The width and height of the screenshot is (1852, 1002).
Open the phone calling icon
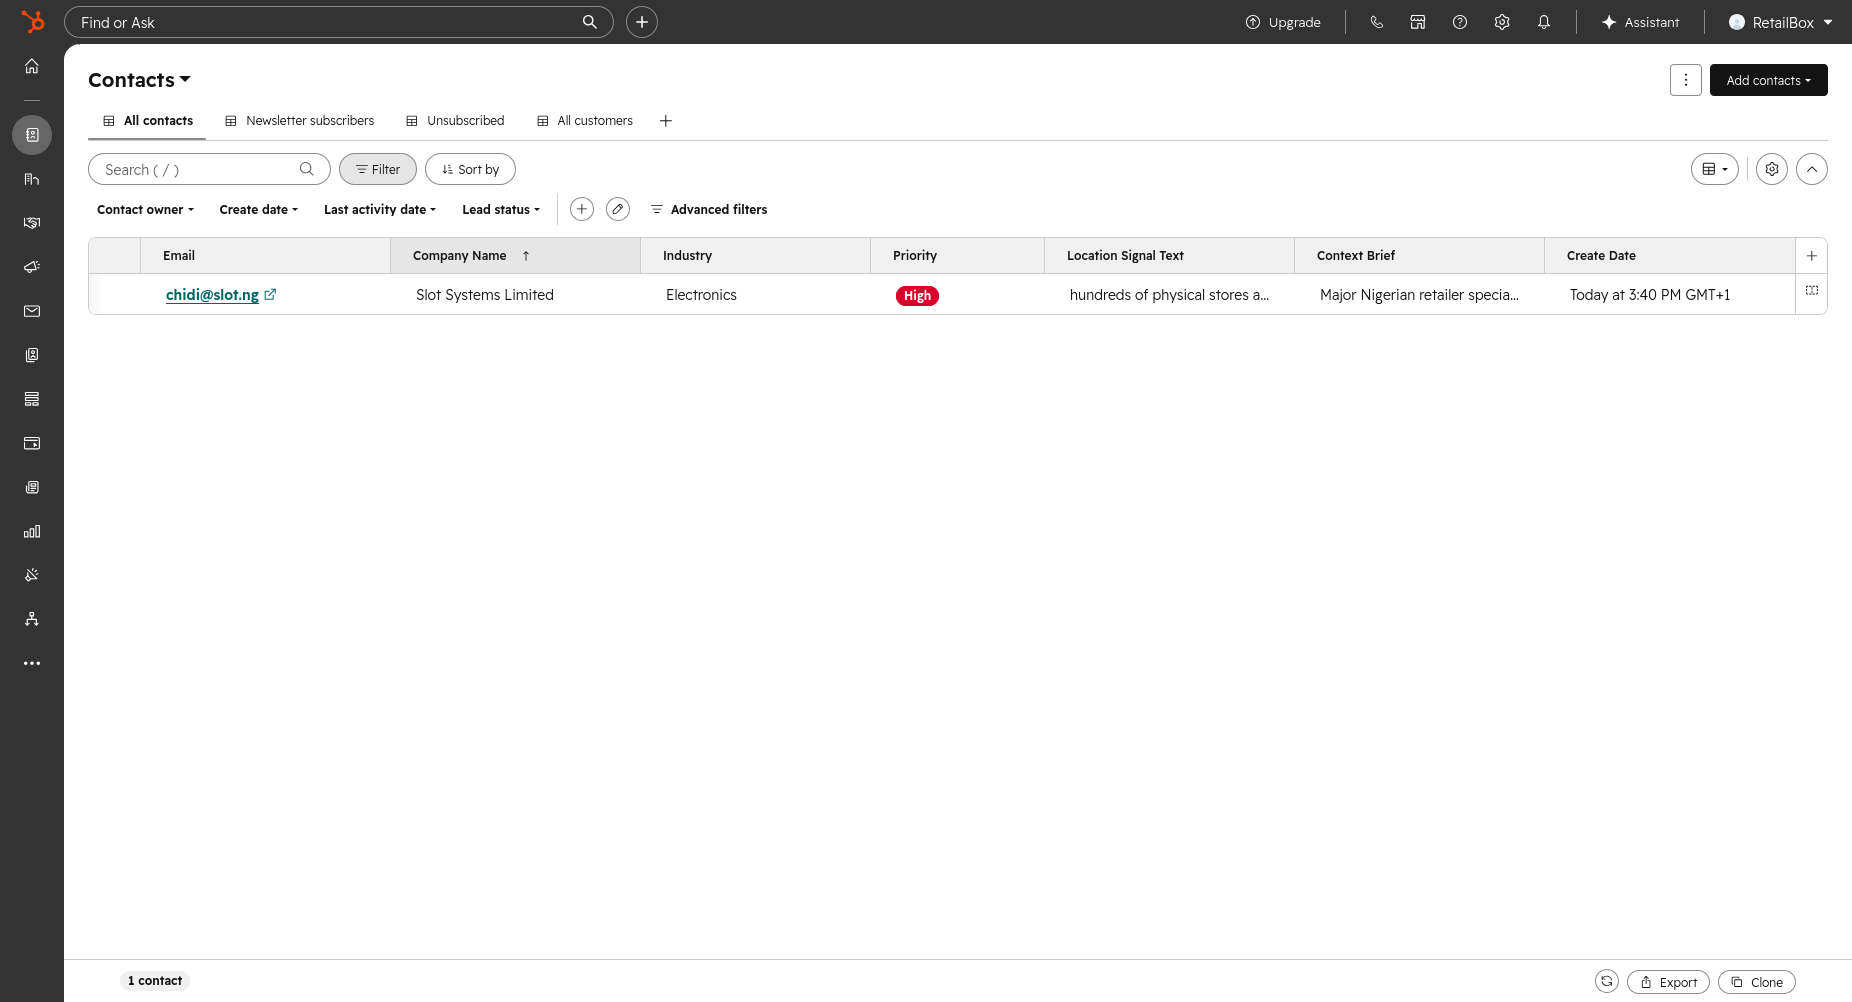[1377, 22]
